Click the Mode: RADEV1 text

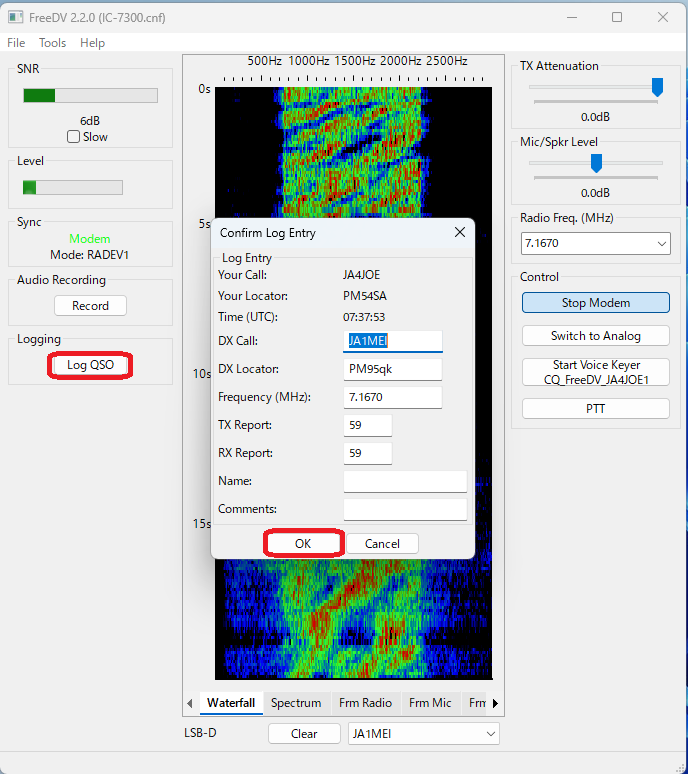[89, 255]
